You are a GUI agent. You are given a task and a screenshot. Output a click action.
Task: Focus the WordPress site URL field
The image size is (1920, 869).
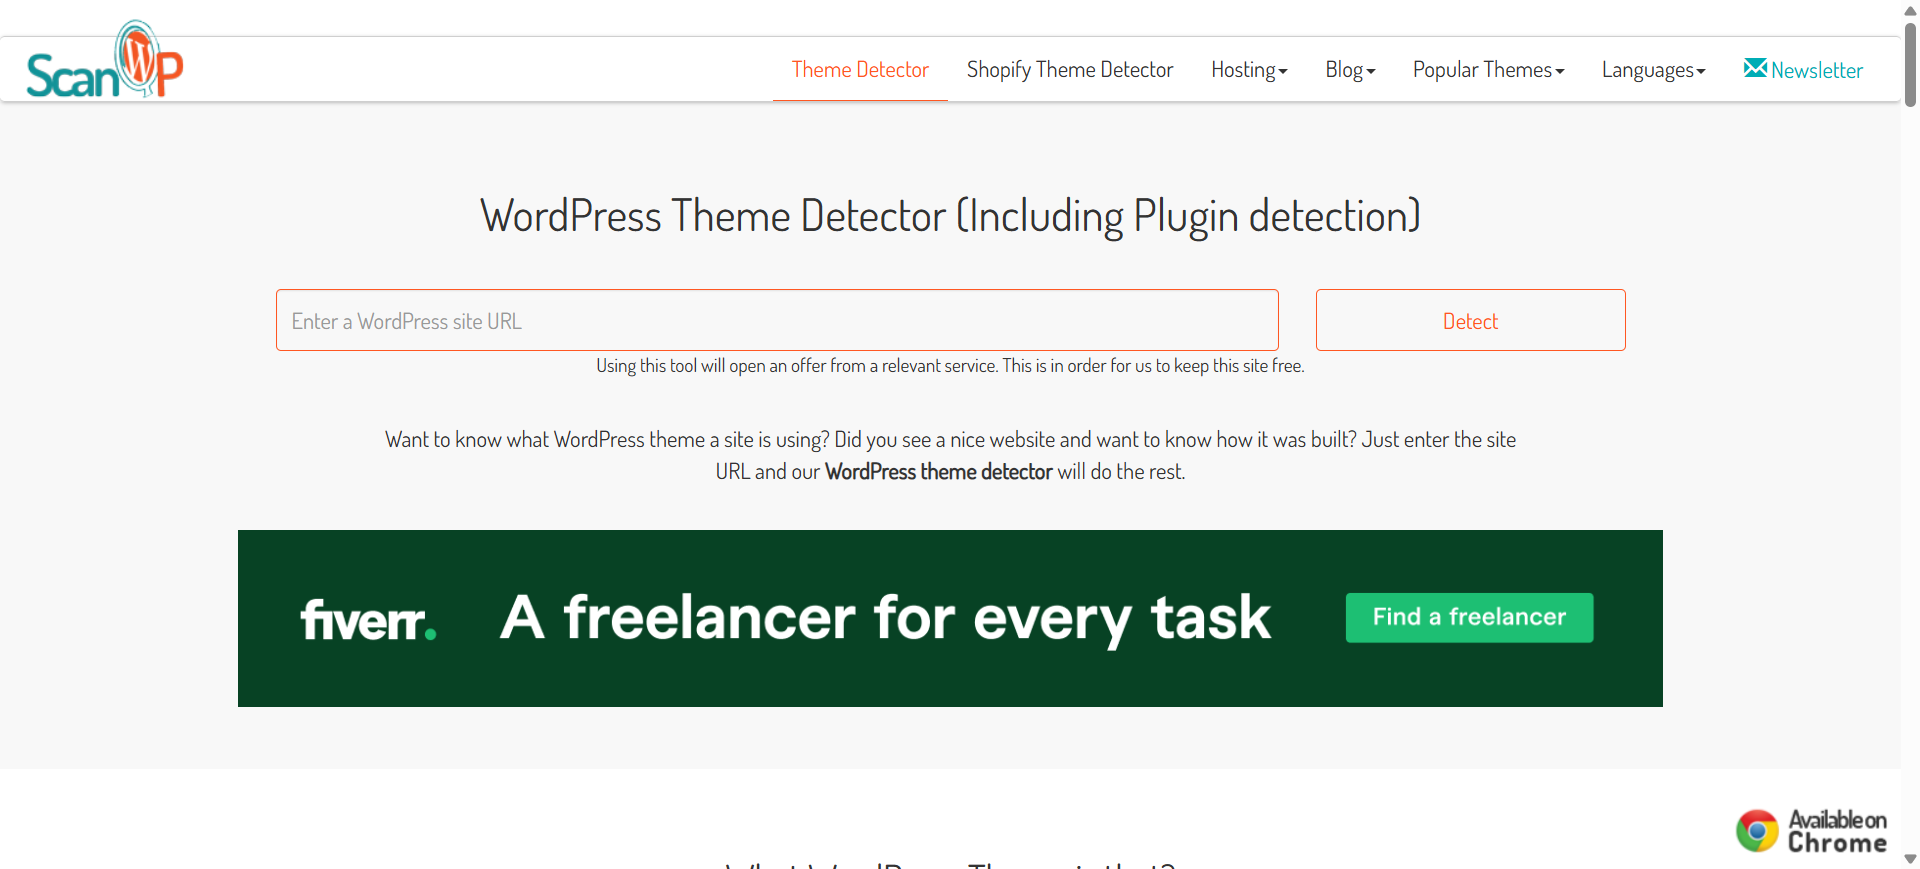pos(777,321)
